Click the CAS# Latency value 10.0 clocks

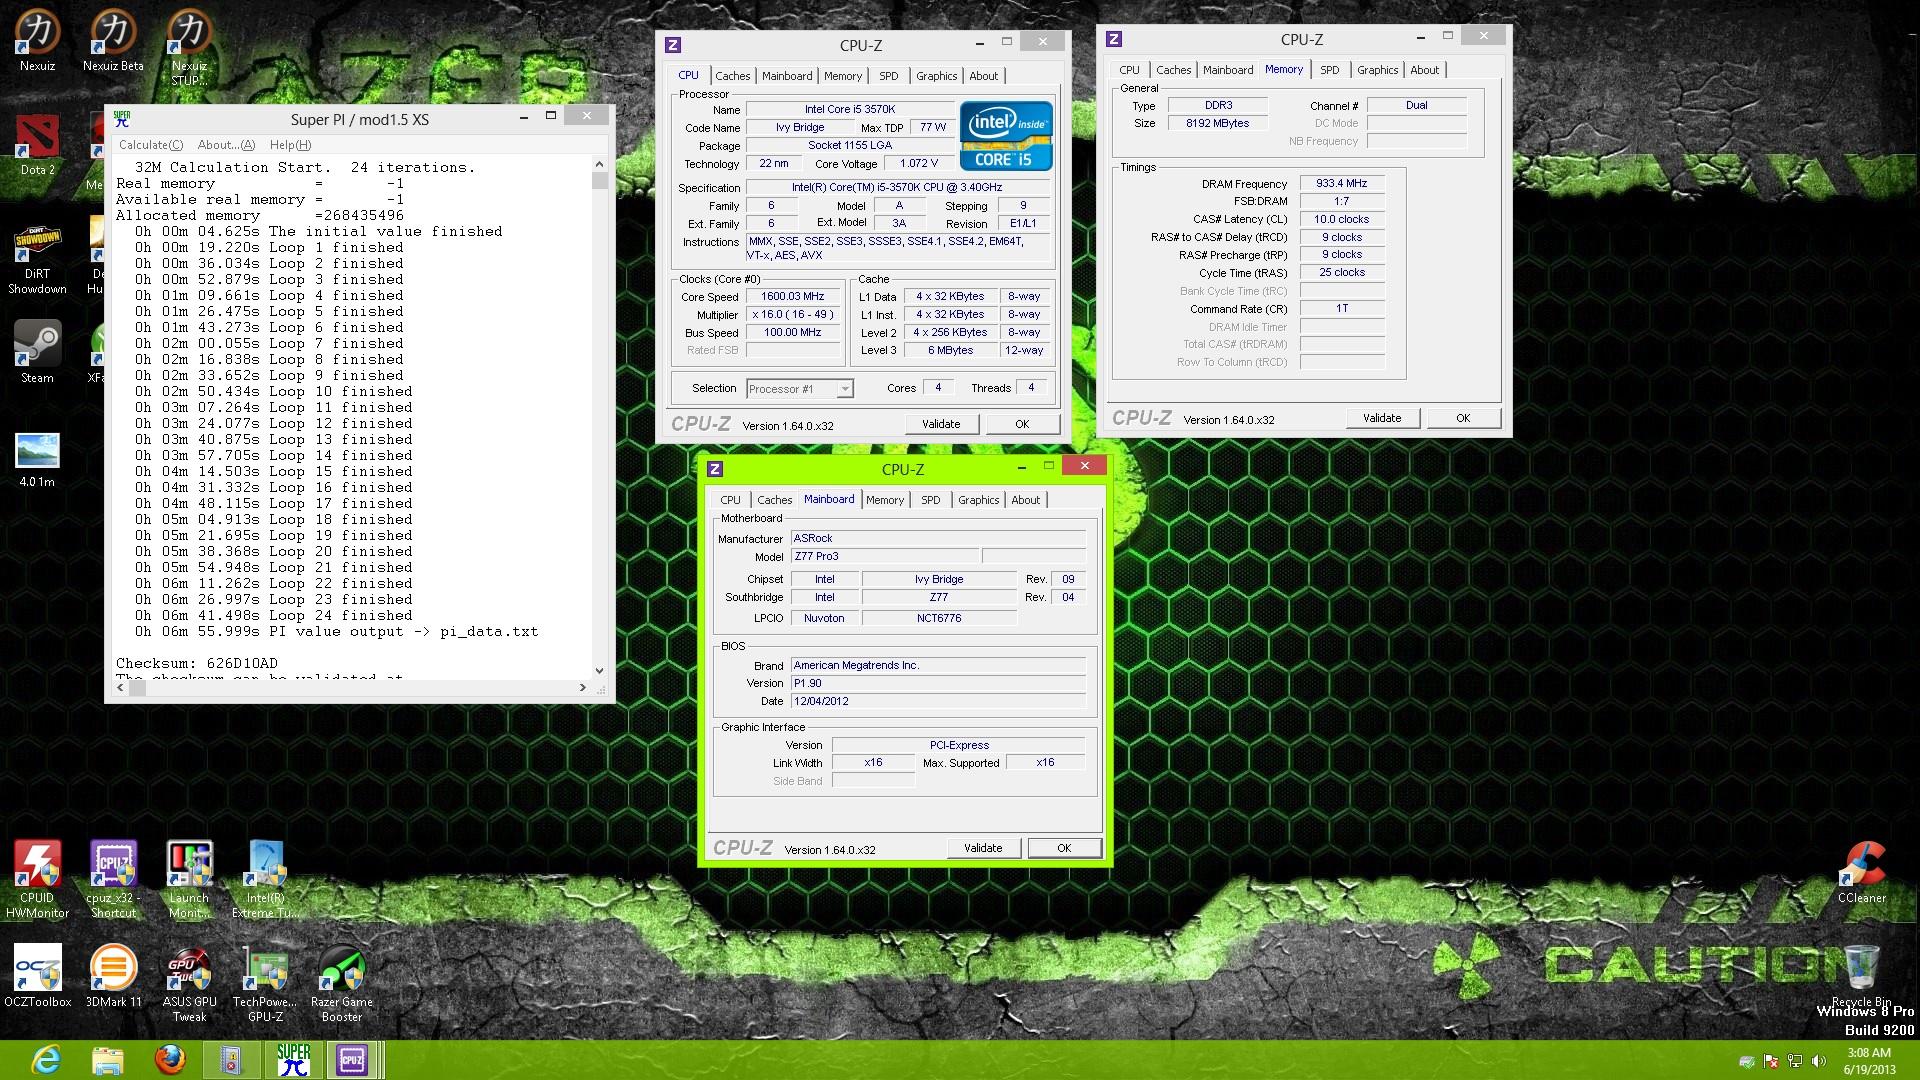click(1342, 219)
